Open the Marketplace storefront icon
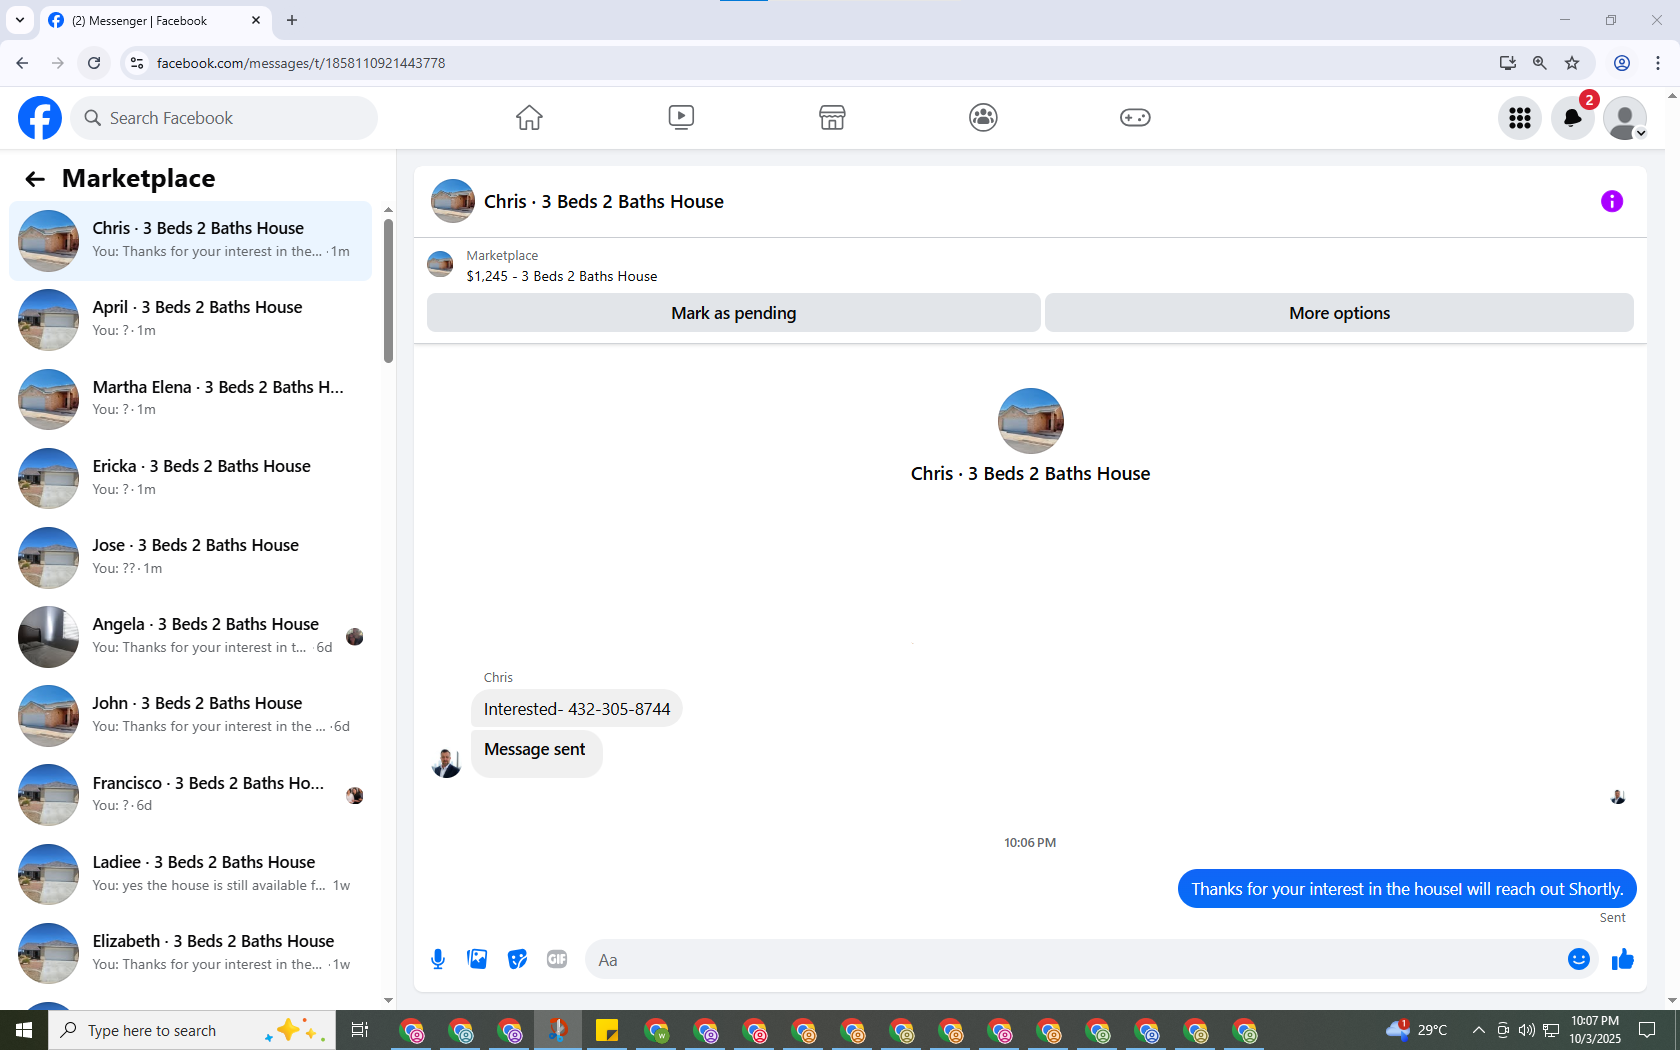This screenshot has width=1680, height=1050. (832, 118)
